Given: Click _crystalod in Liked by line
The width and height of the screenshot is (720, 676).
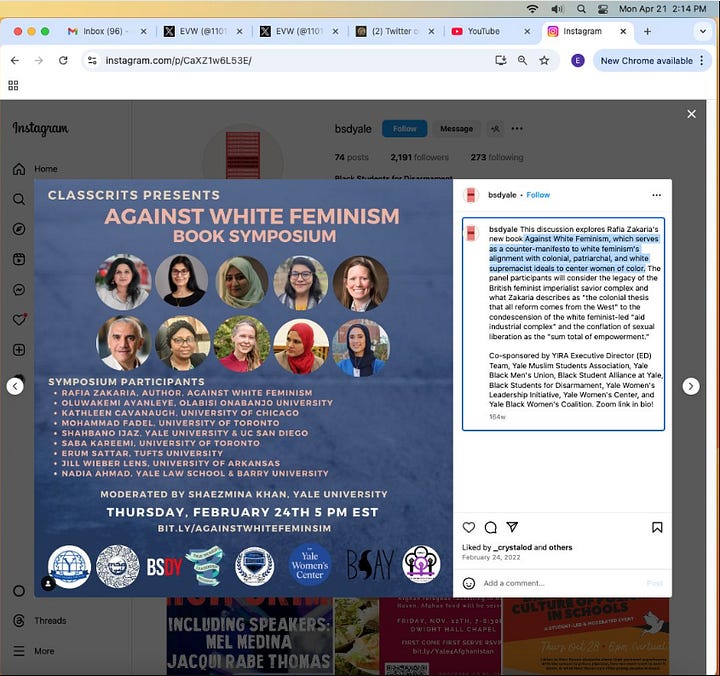Looking at the screenshot, I should pyautogui.click(x=512, y=547).
